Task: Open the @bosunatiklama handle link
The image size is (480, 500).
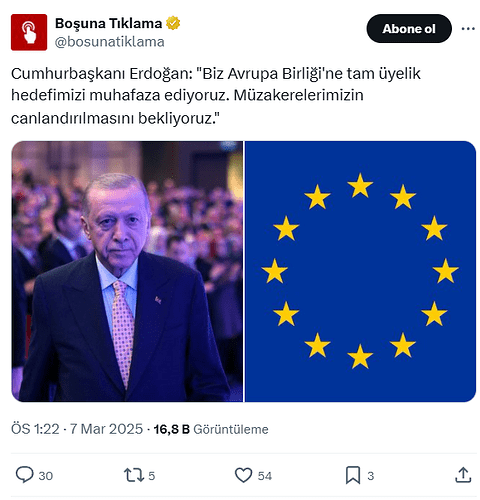Action: 110,42
